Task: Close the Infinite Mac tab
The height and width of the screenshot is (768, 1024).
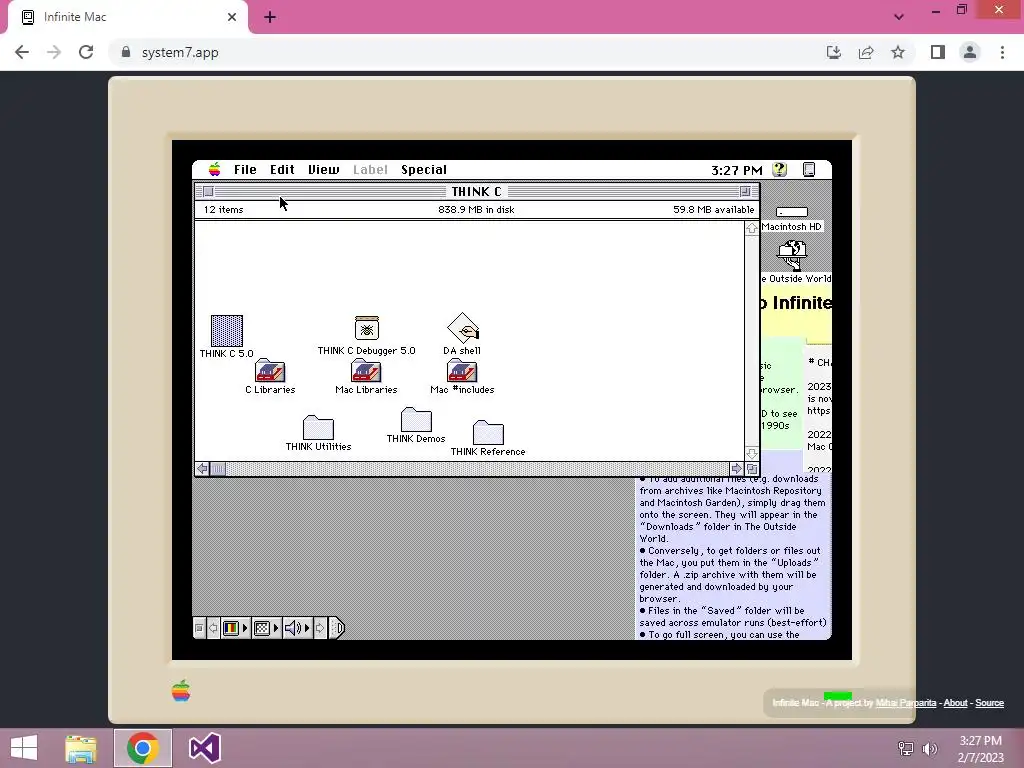Action: 232,17
